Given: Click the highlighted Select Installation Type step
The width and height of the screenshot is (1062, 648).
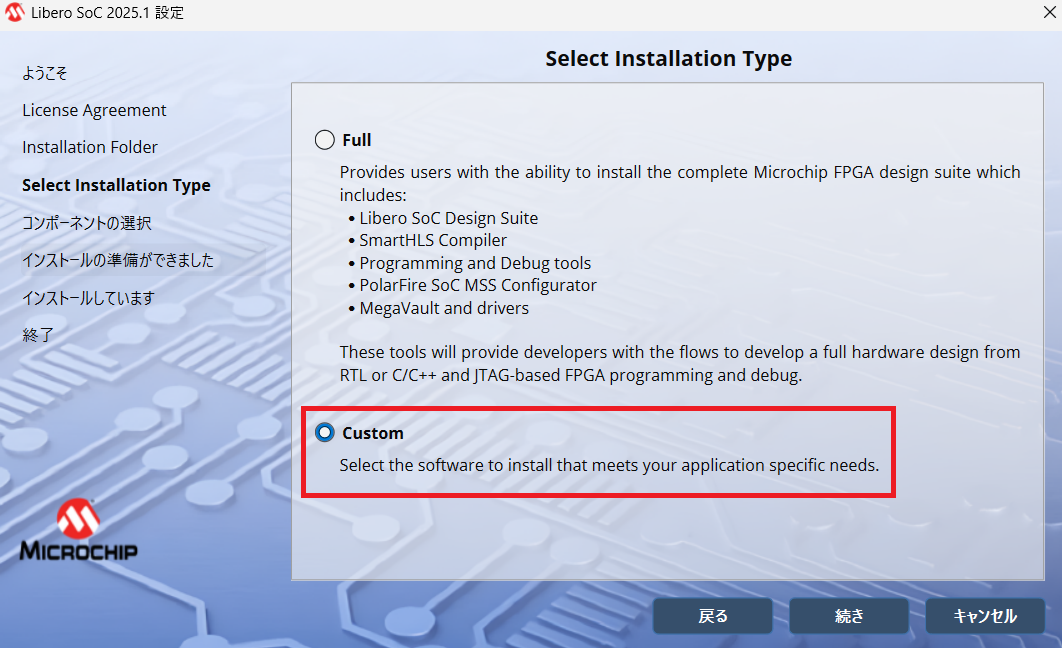Looking at the screenshot, I should coord(116,185).
